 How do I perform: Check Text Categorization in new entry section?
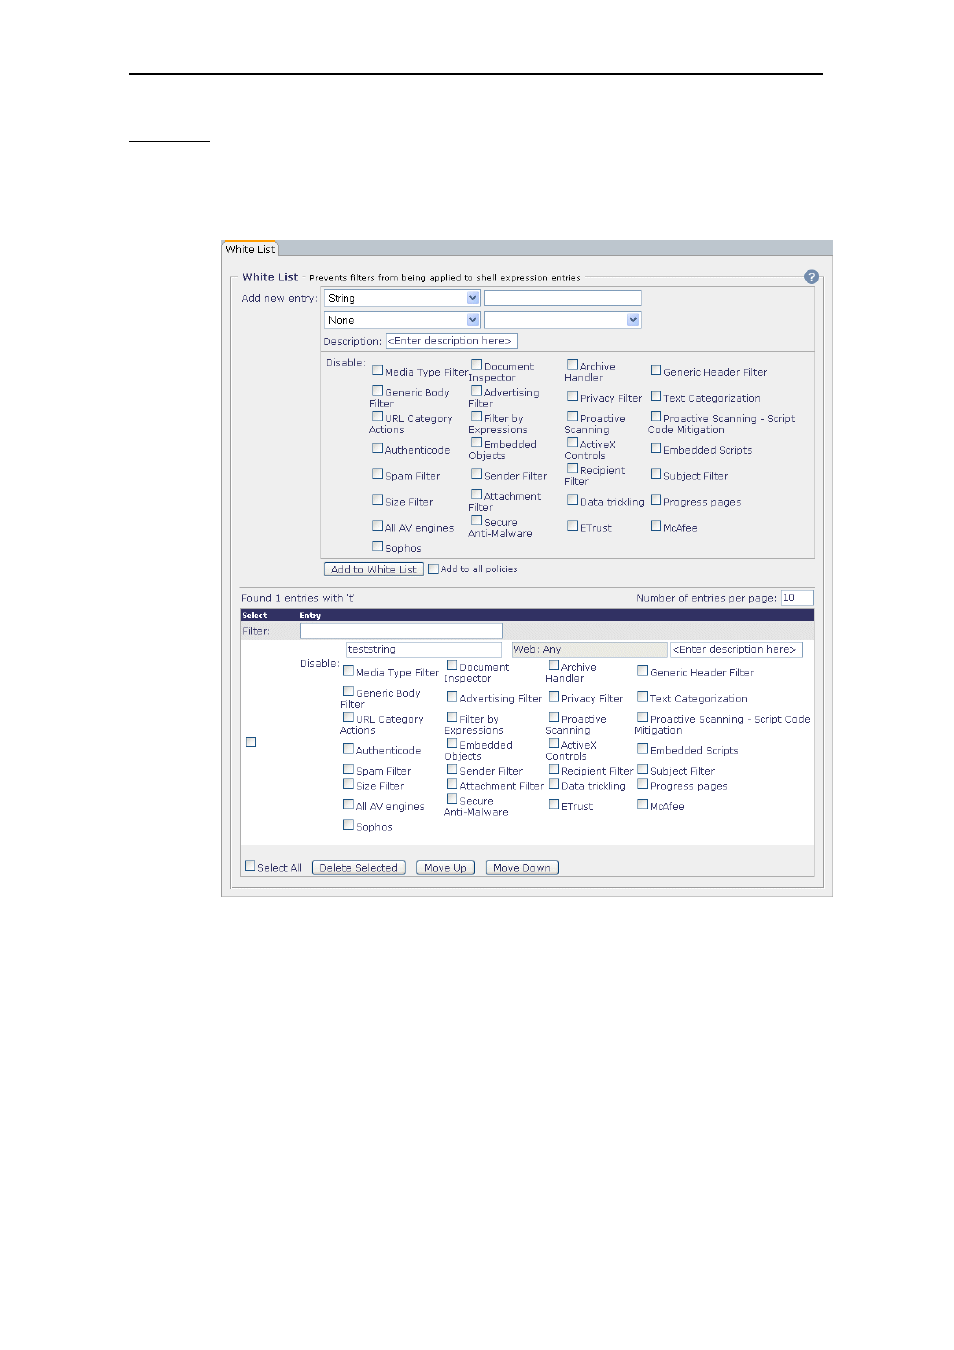pyautogui.click(x=657, y=396)
